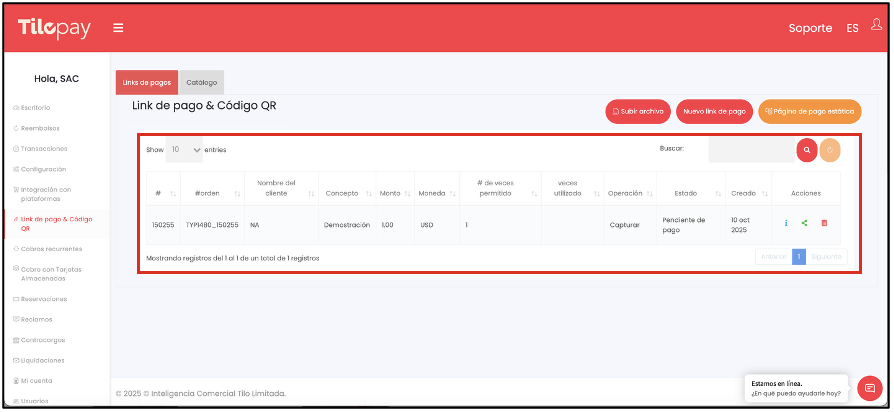Open the live chat bubble icon
The width and height of the screenshot is (894, 412).
pos(869,388)
